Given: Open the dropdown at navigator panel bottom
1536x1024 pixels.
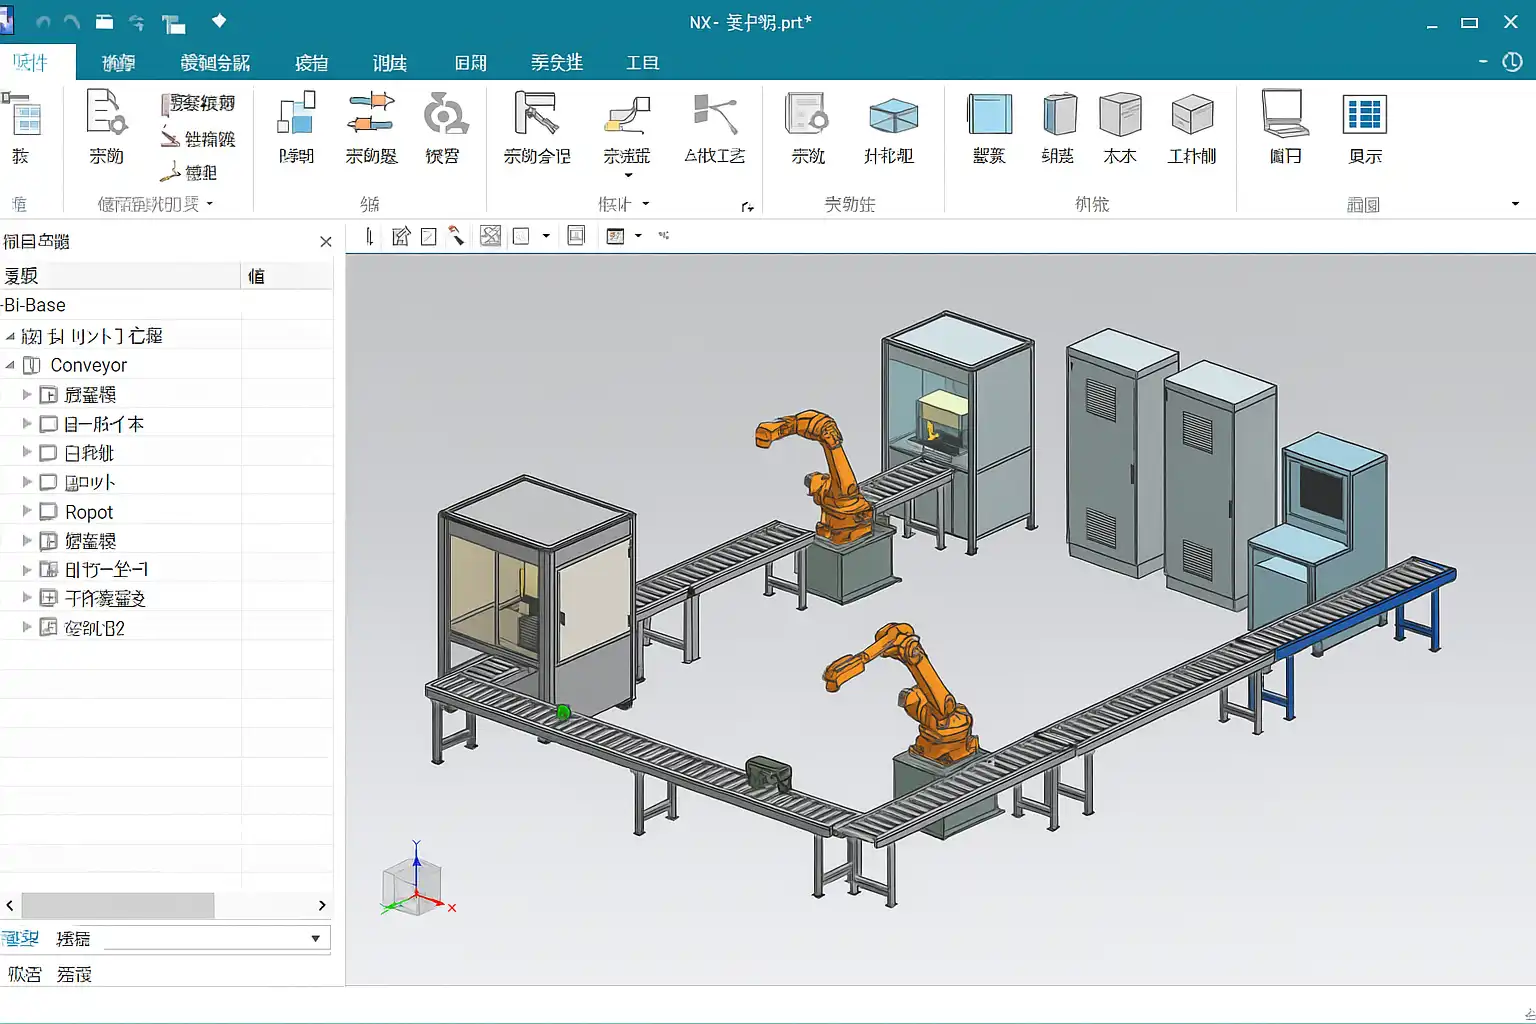Looking at the screenshot, I should coord(315,938).
